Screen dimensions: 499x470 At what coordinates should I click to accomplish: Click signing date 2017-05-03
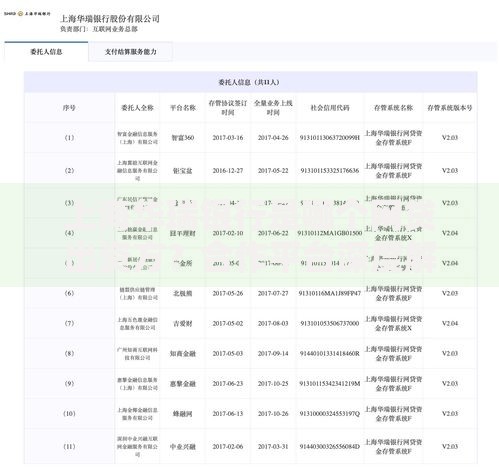pos(228,353)
